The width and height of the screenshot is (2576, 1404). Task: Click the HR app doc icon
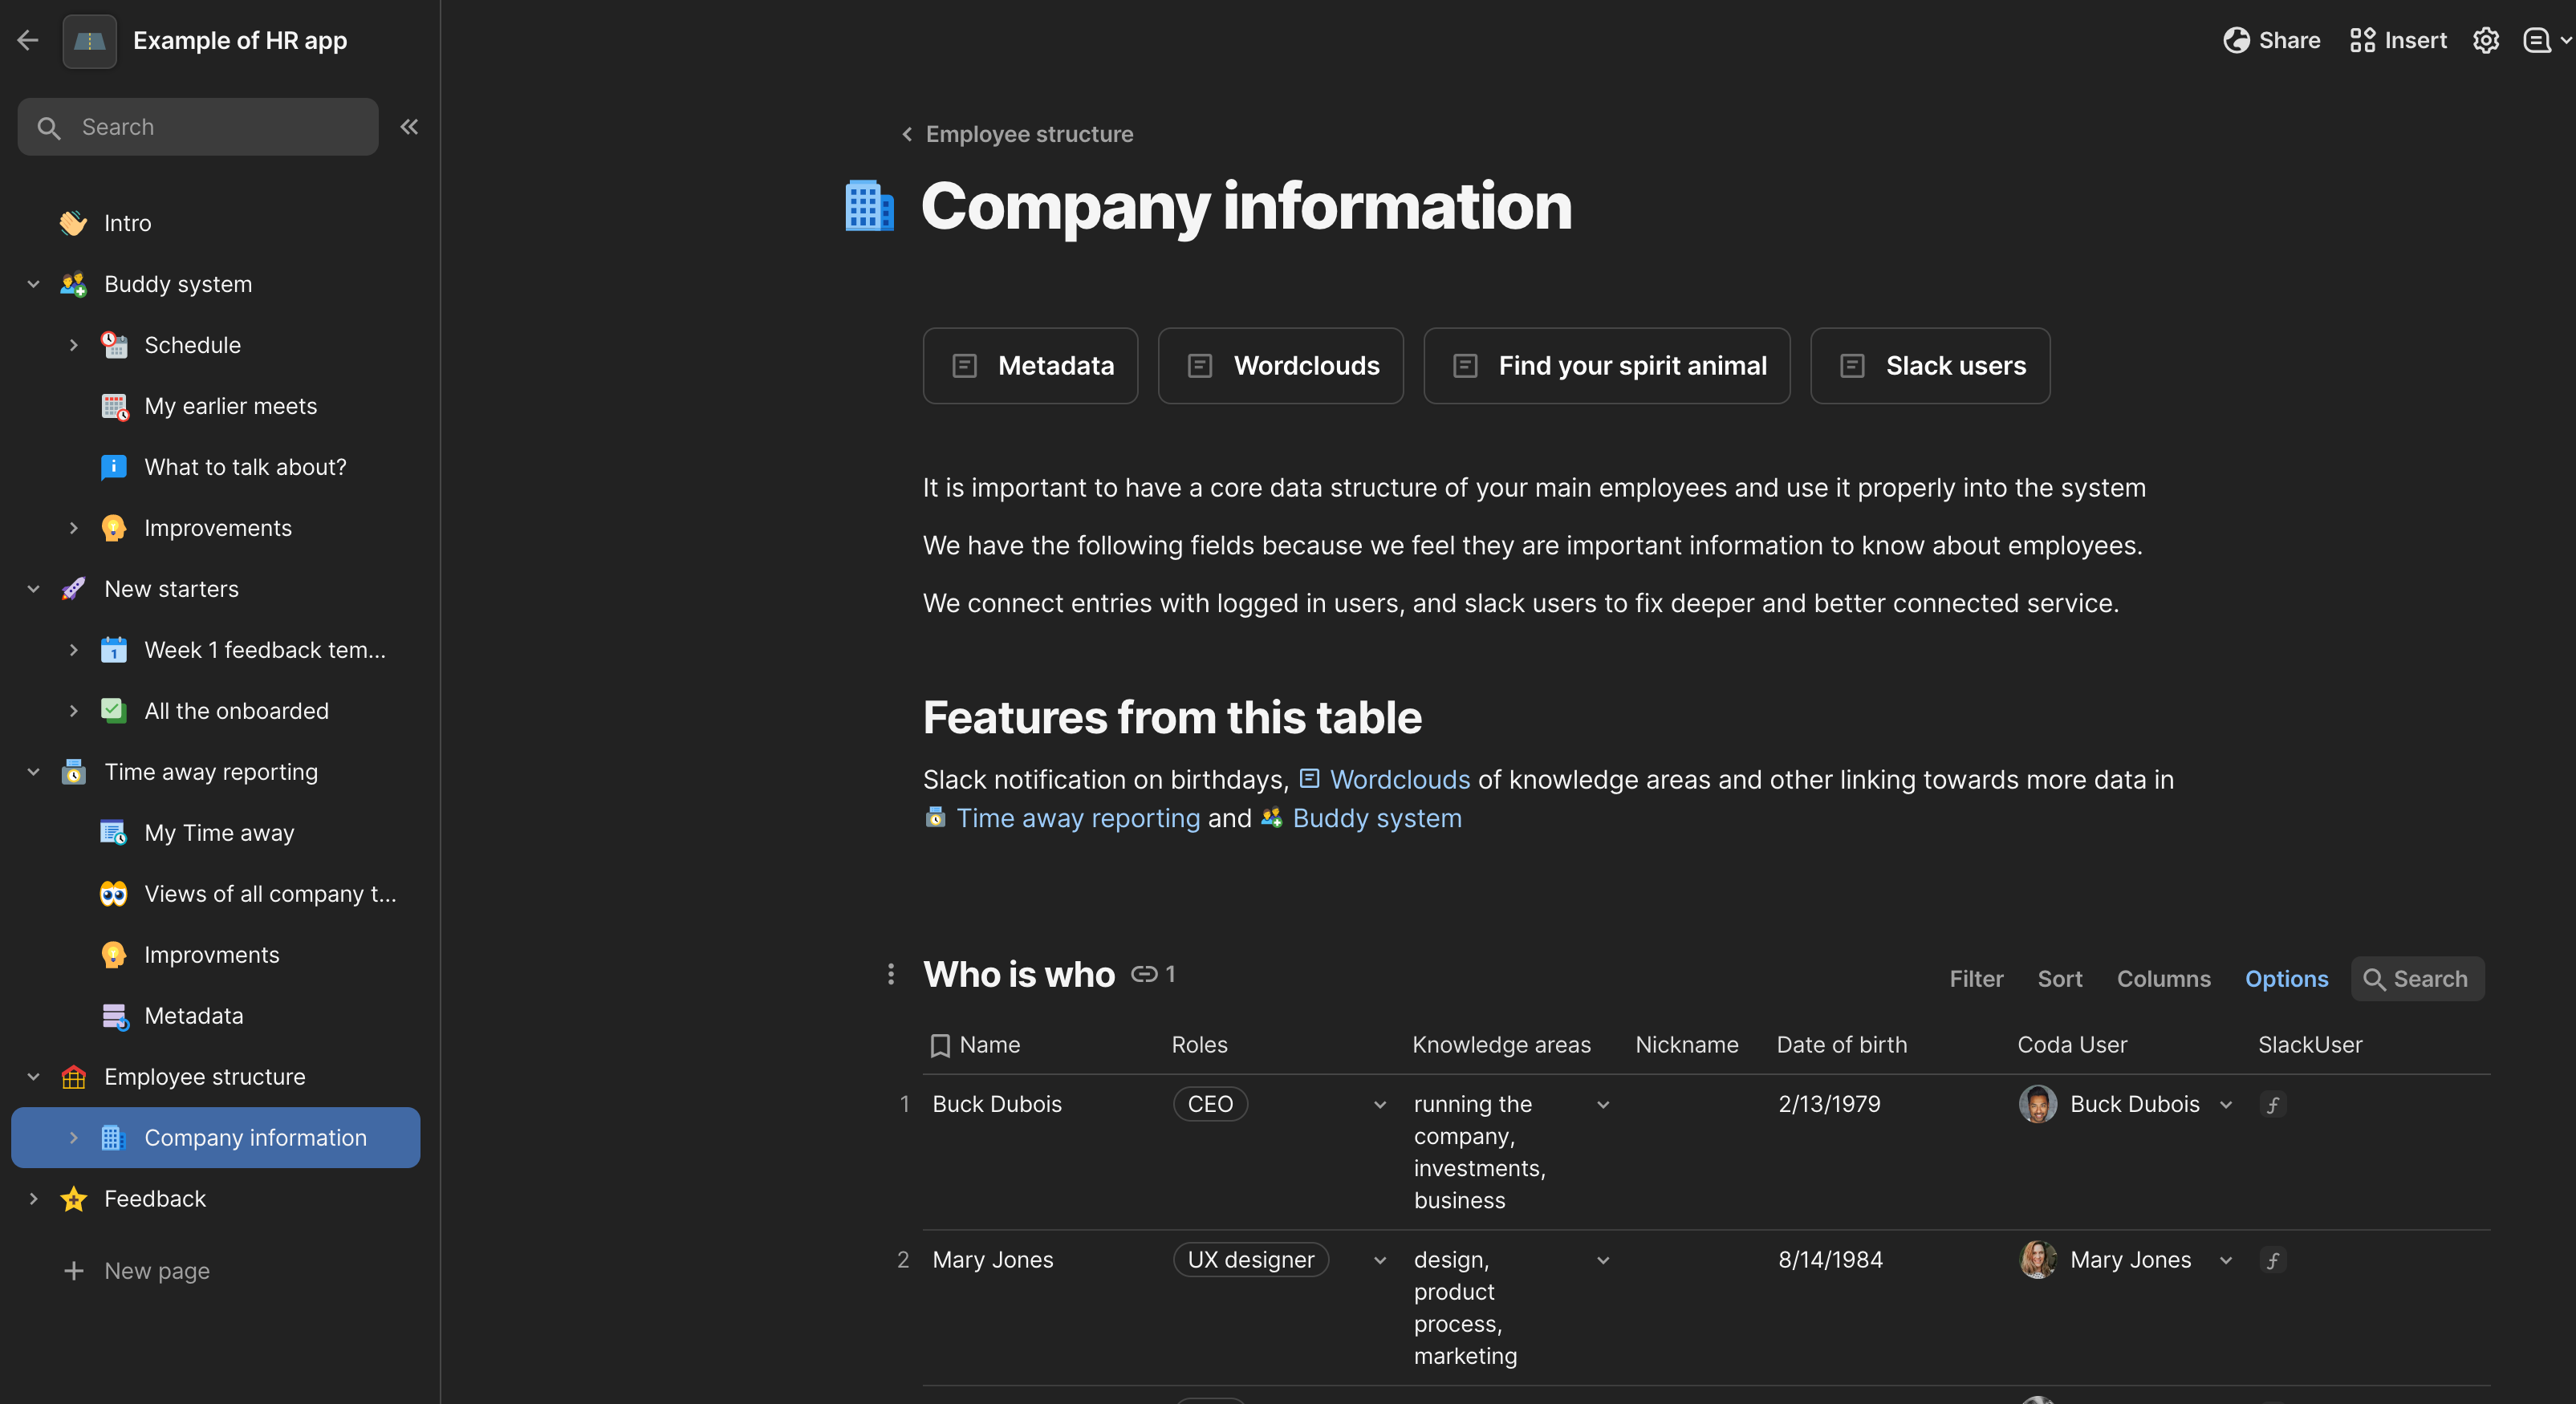[x=89, y=41]
